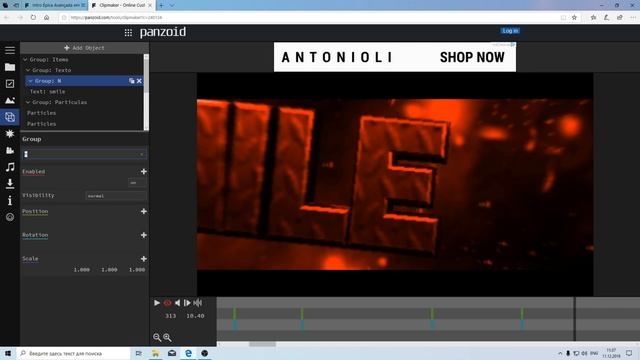Screen dimensions: 640x360
Task: Zoom in the timeline
Action: tap(167, 337)
